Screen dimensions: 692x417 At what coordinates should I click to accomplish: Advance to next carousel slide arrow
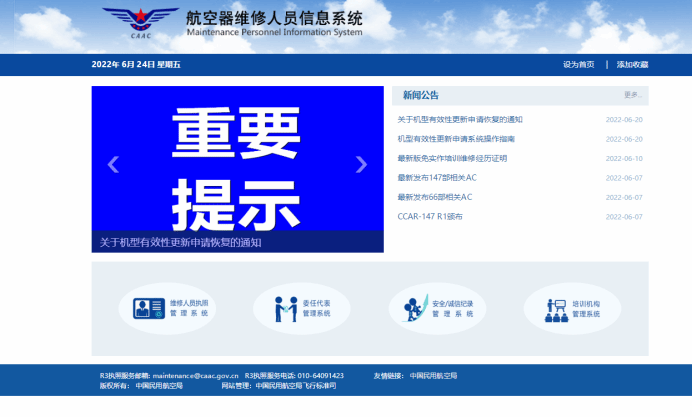[361, 165]
